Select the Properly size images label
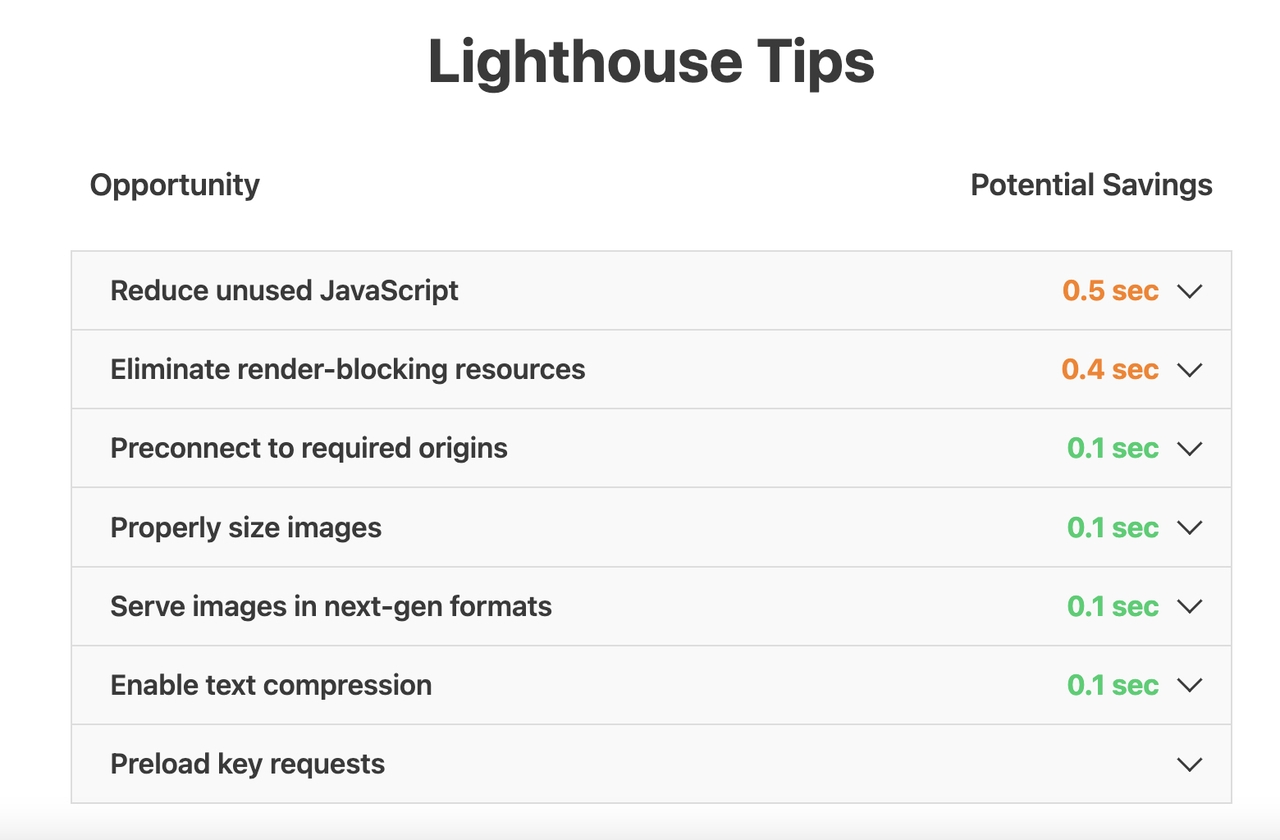This screenshot has width=1280, height=840. click(x=245, y=528)
